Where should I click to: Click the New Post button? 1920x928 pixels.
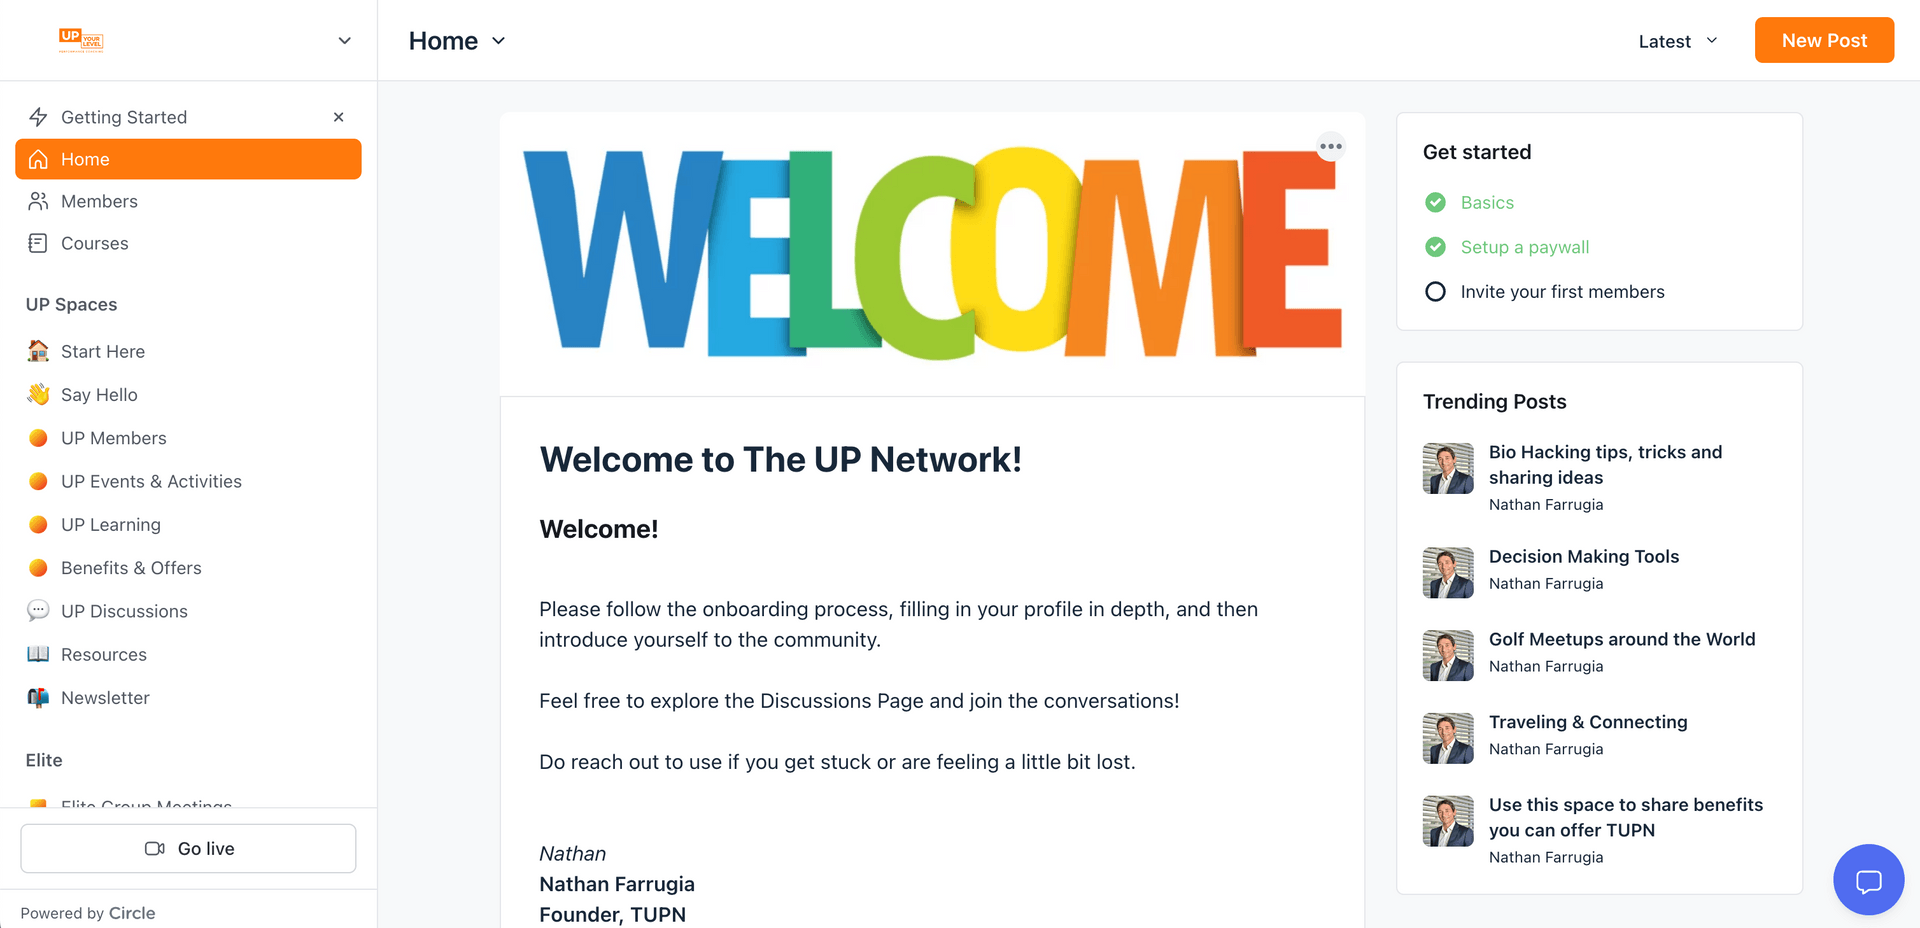click(x=1824, y=40)
